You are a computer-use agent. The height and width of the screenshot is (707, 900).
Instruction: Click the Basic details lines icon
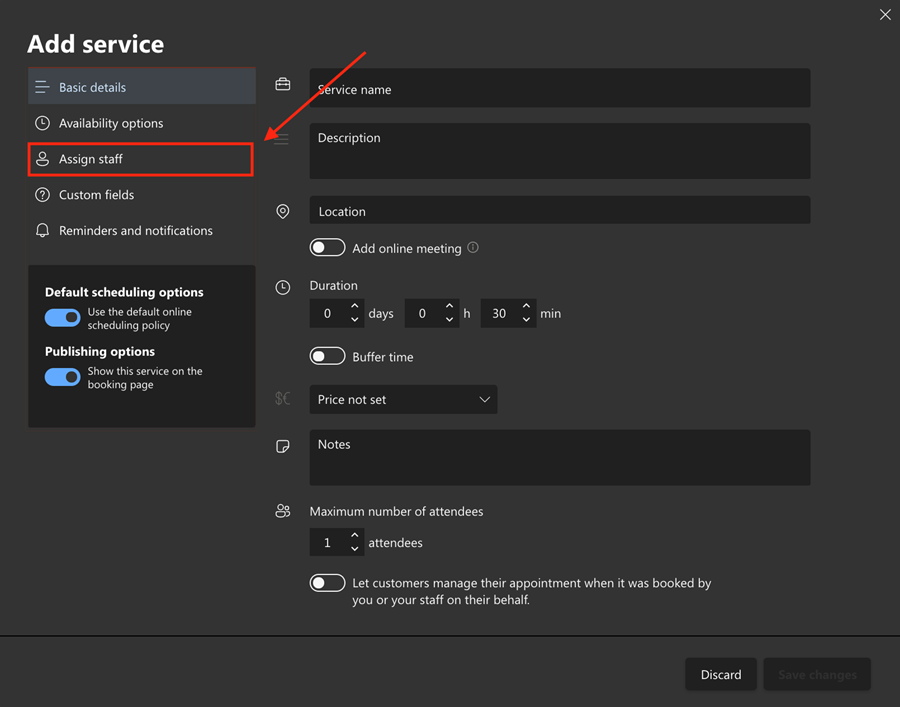point(42,87)
